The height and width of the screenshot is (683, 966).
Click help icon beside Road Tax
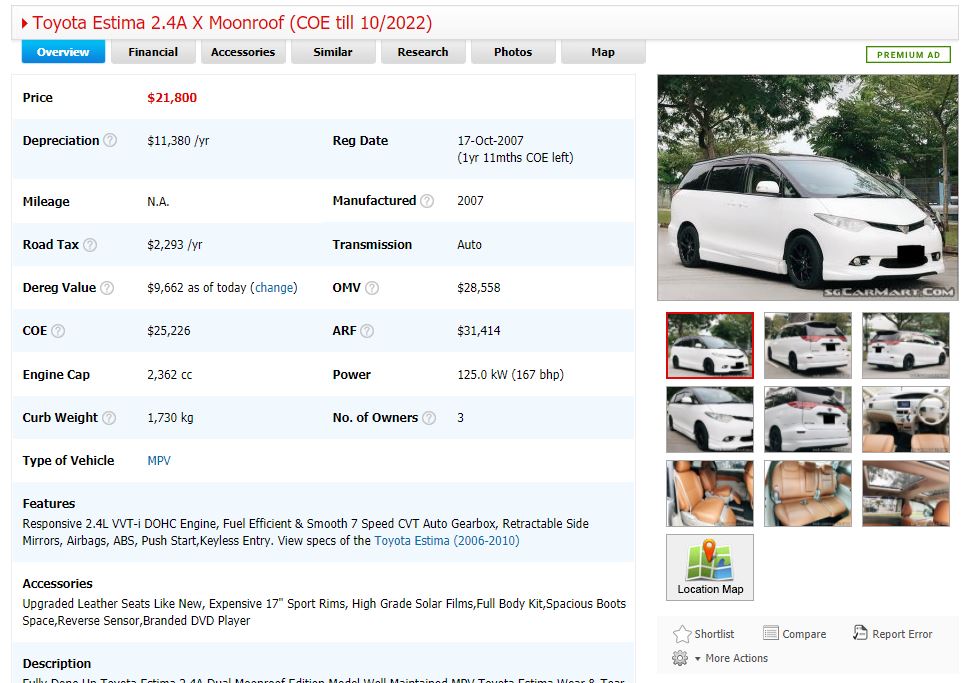tap(90, 245)
